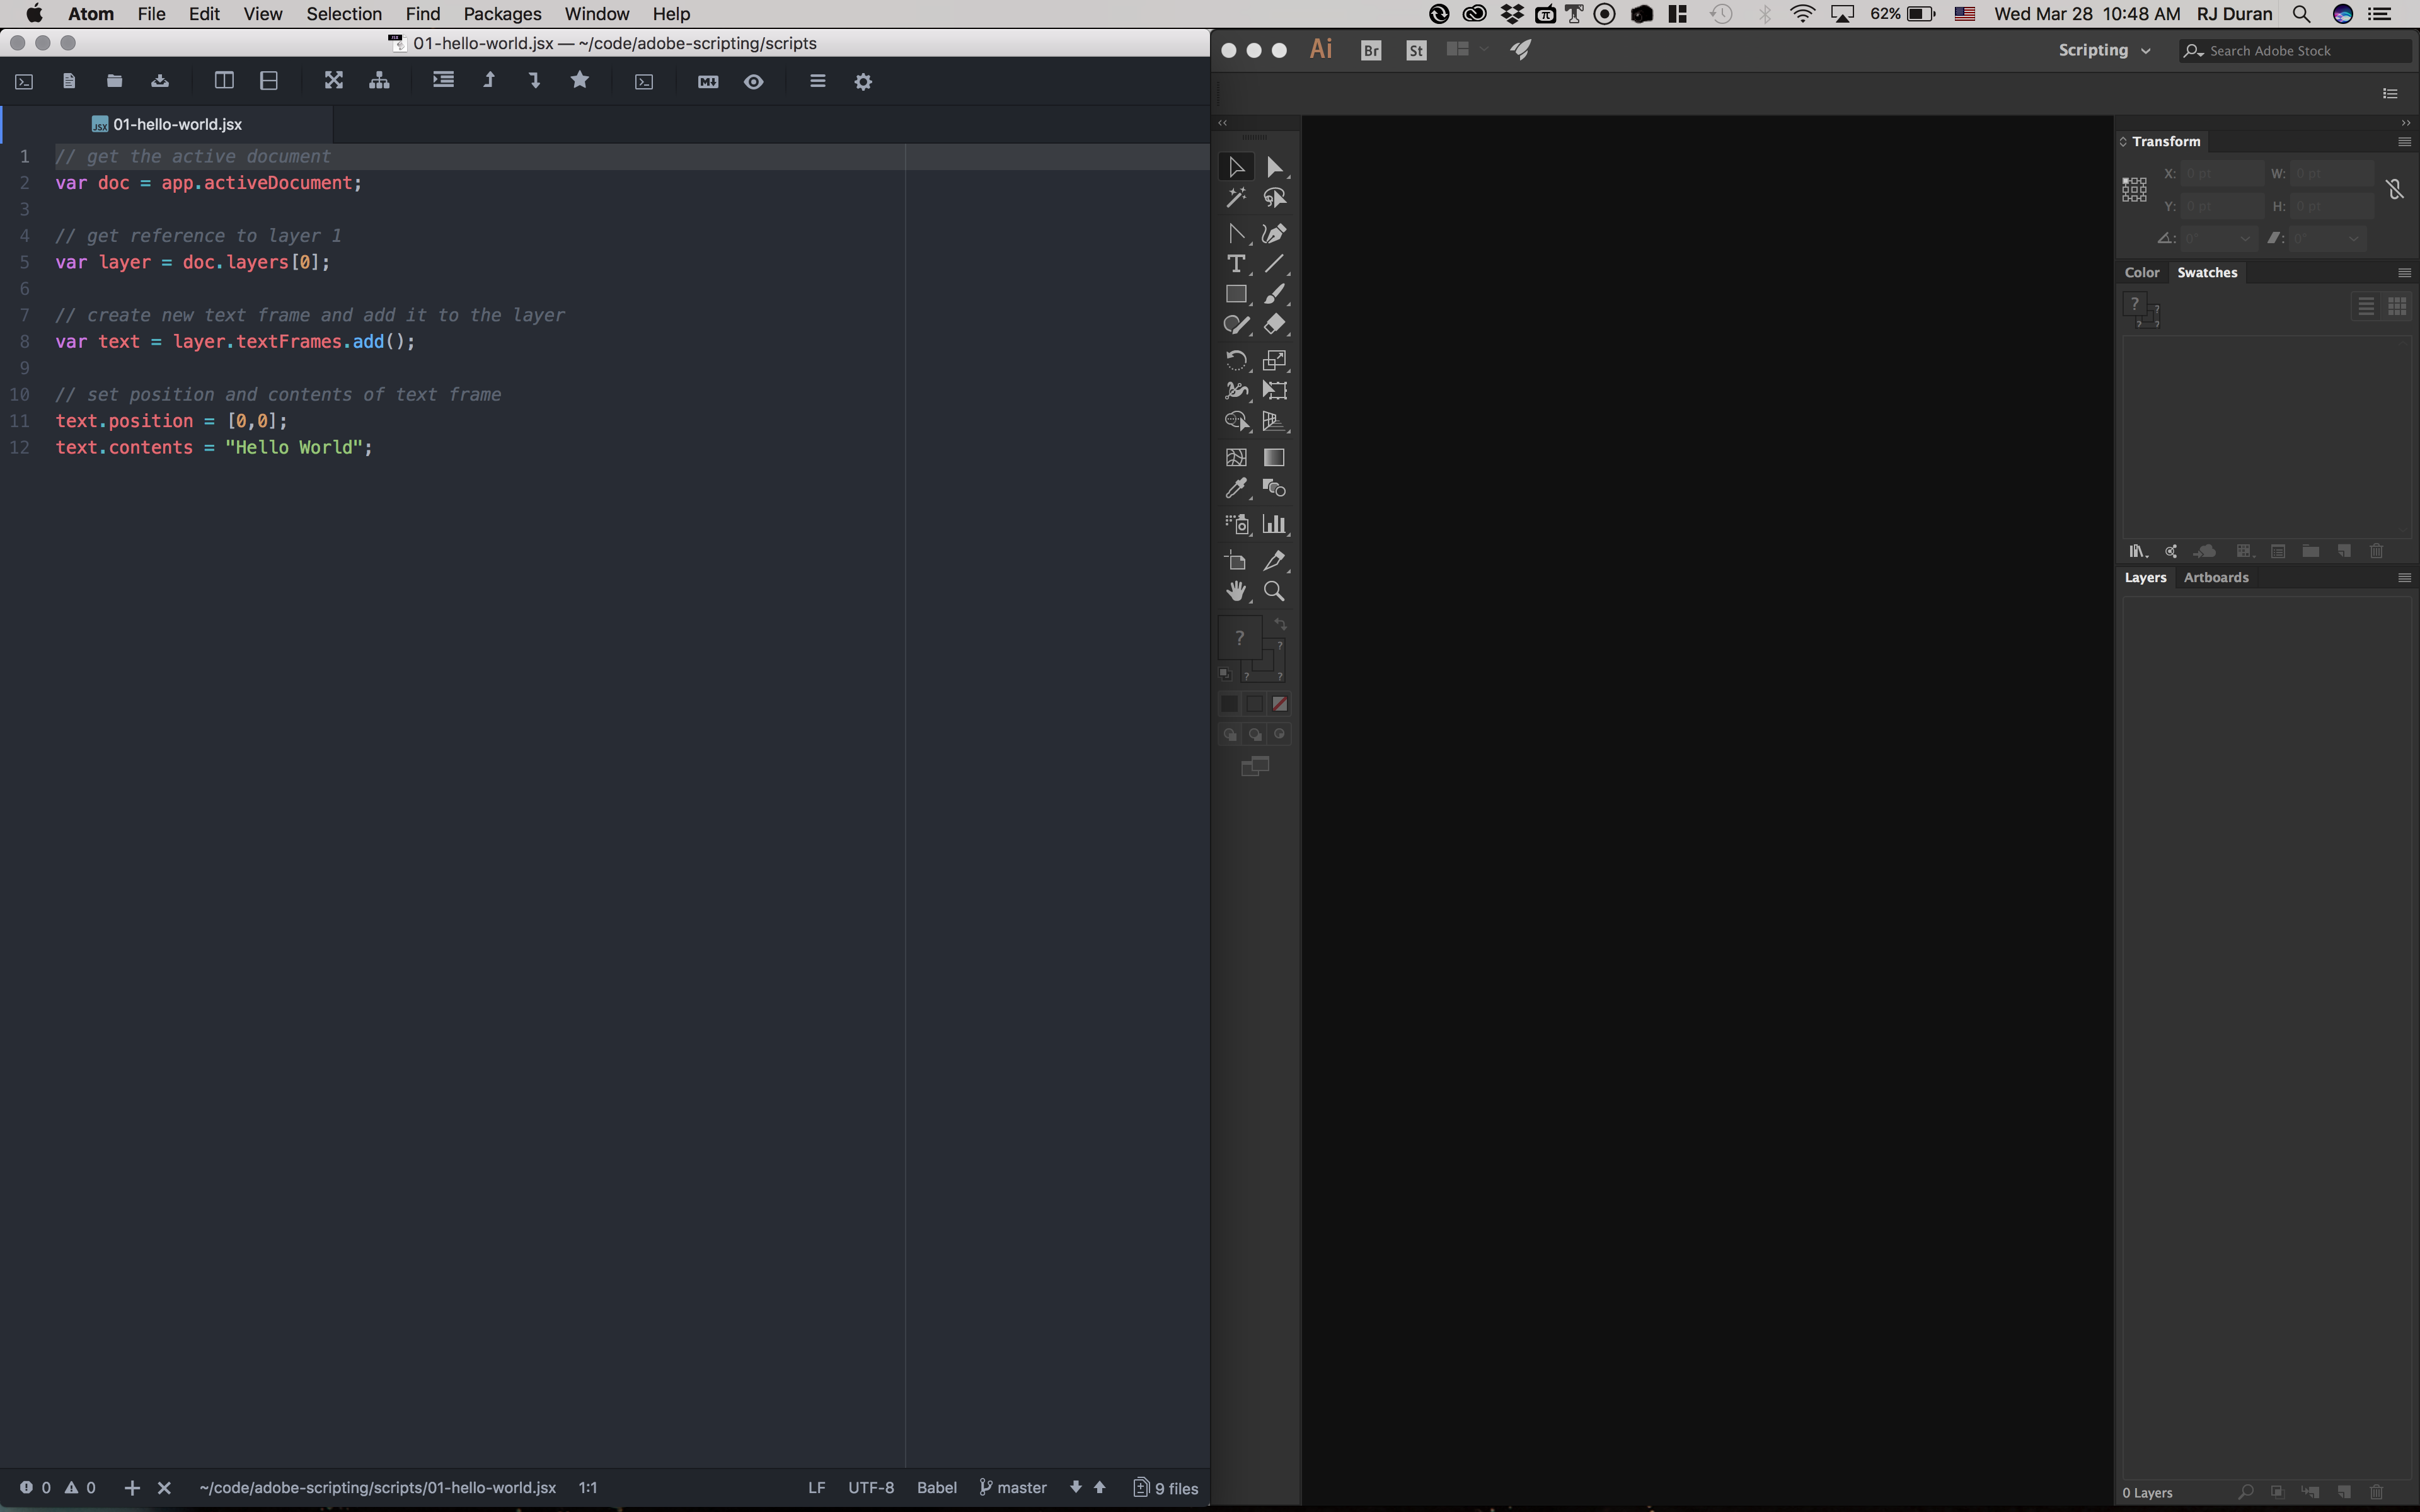Click the fill color swatch box
The width and height of the screenshot is (2420, 1512).
pos(1239,638)
